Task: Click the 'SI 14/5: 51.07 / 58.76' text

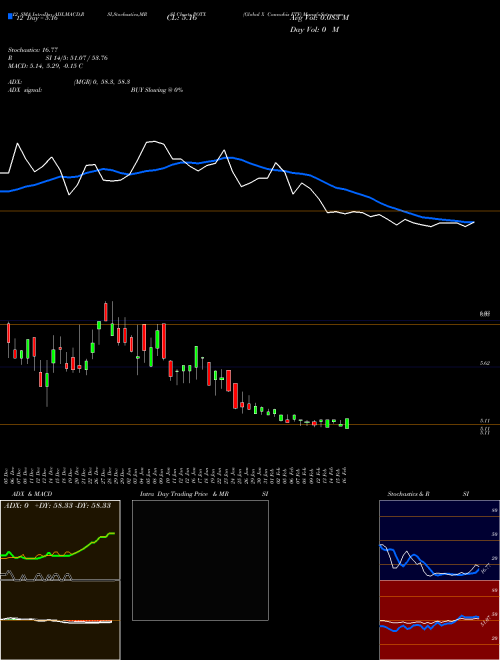Action: pos(77,58)
